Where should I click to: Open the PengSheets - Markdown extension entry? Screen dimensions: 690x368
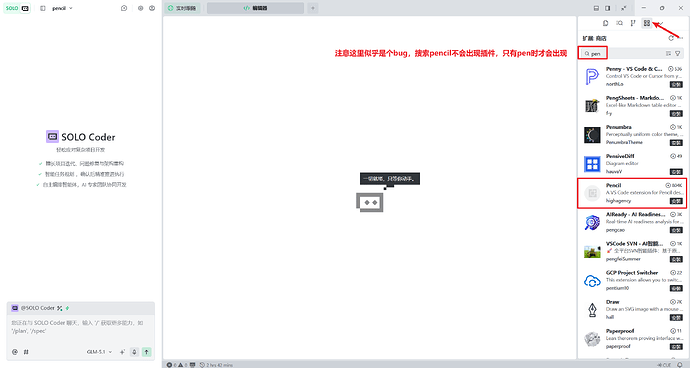click(632, 106)
